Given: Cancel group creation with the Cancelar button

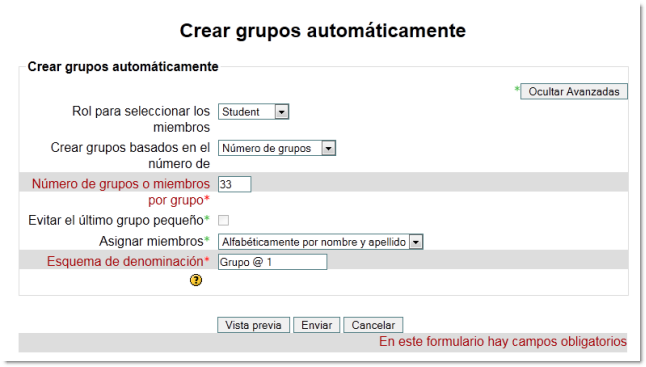Looking at the screenshot, I should tap(373, 325).
